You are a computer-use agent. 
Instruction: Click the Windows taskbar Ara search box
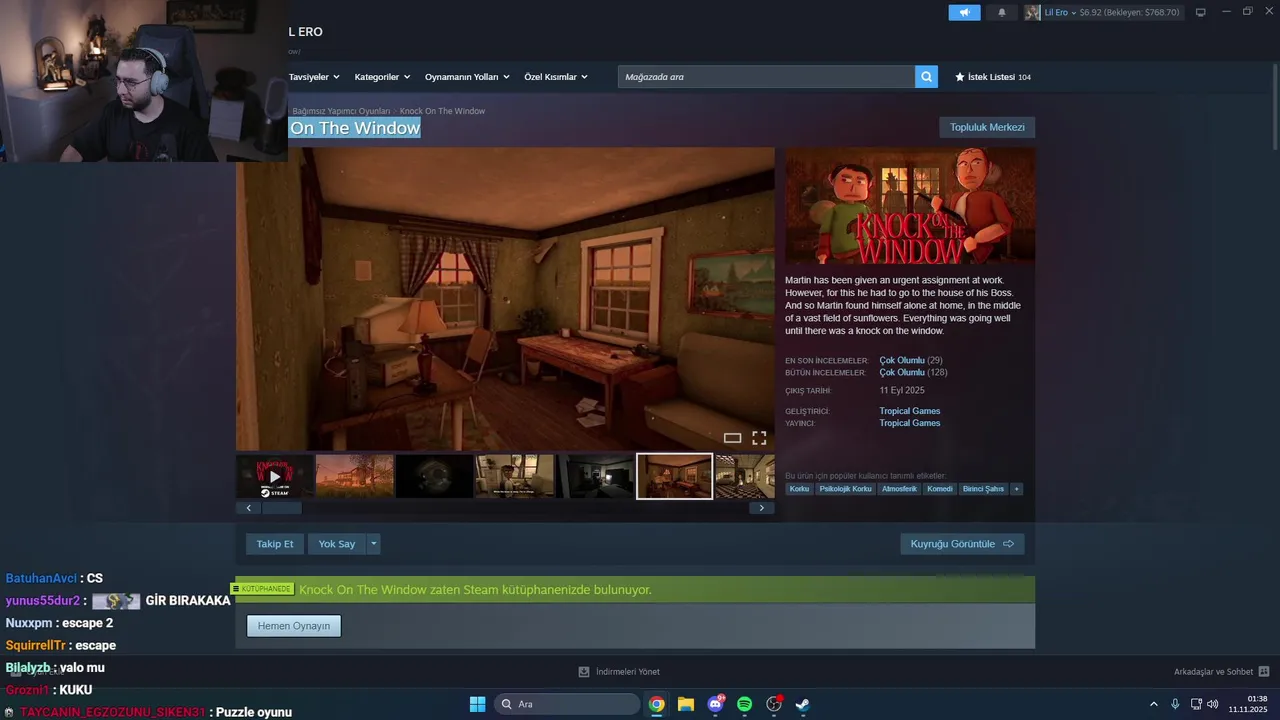click(x=566, y=704)
